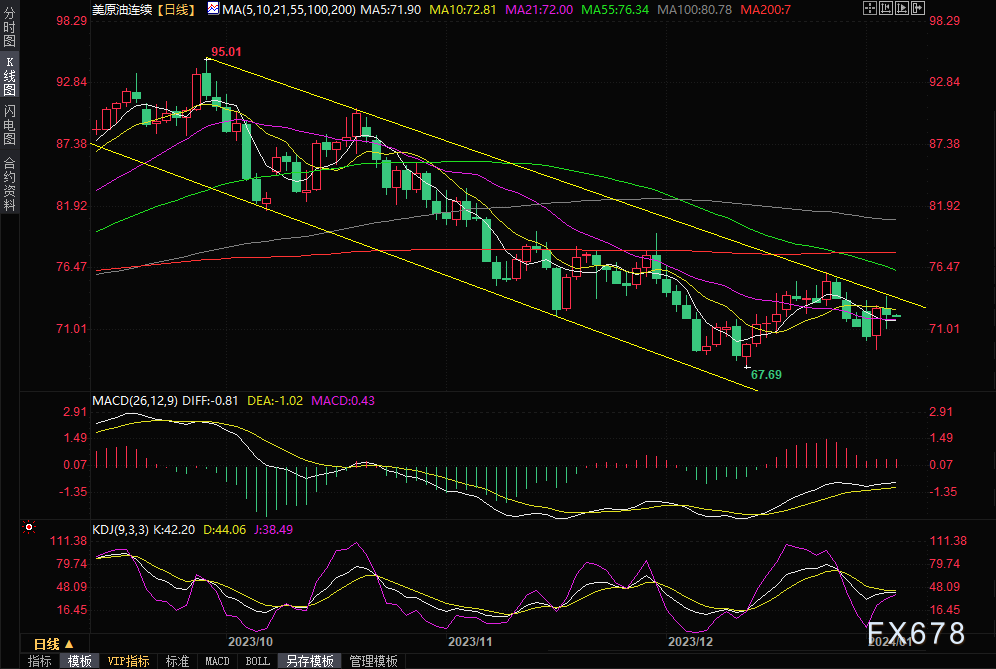Screen dimensions: 996x669
Task: Click the 95.01 high price marker
Action: (x=226, y=51)
